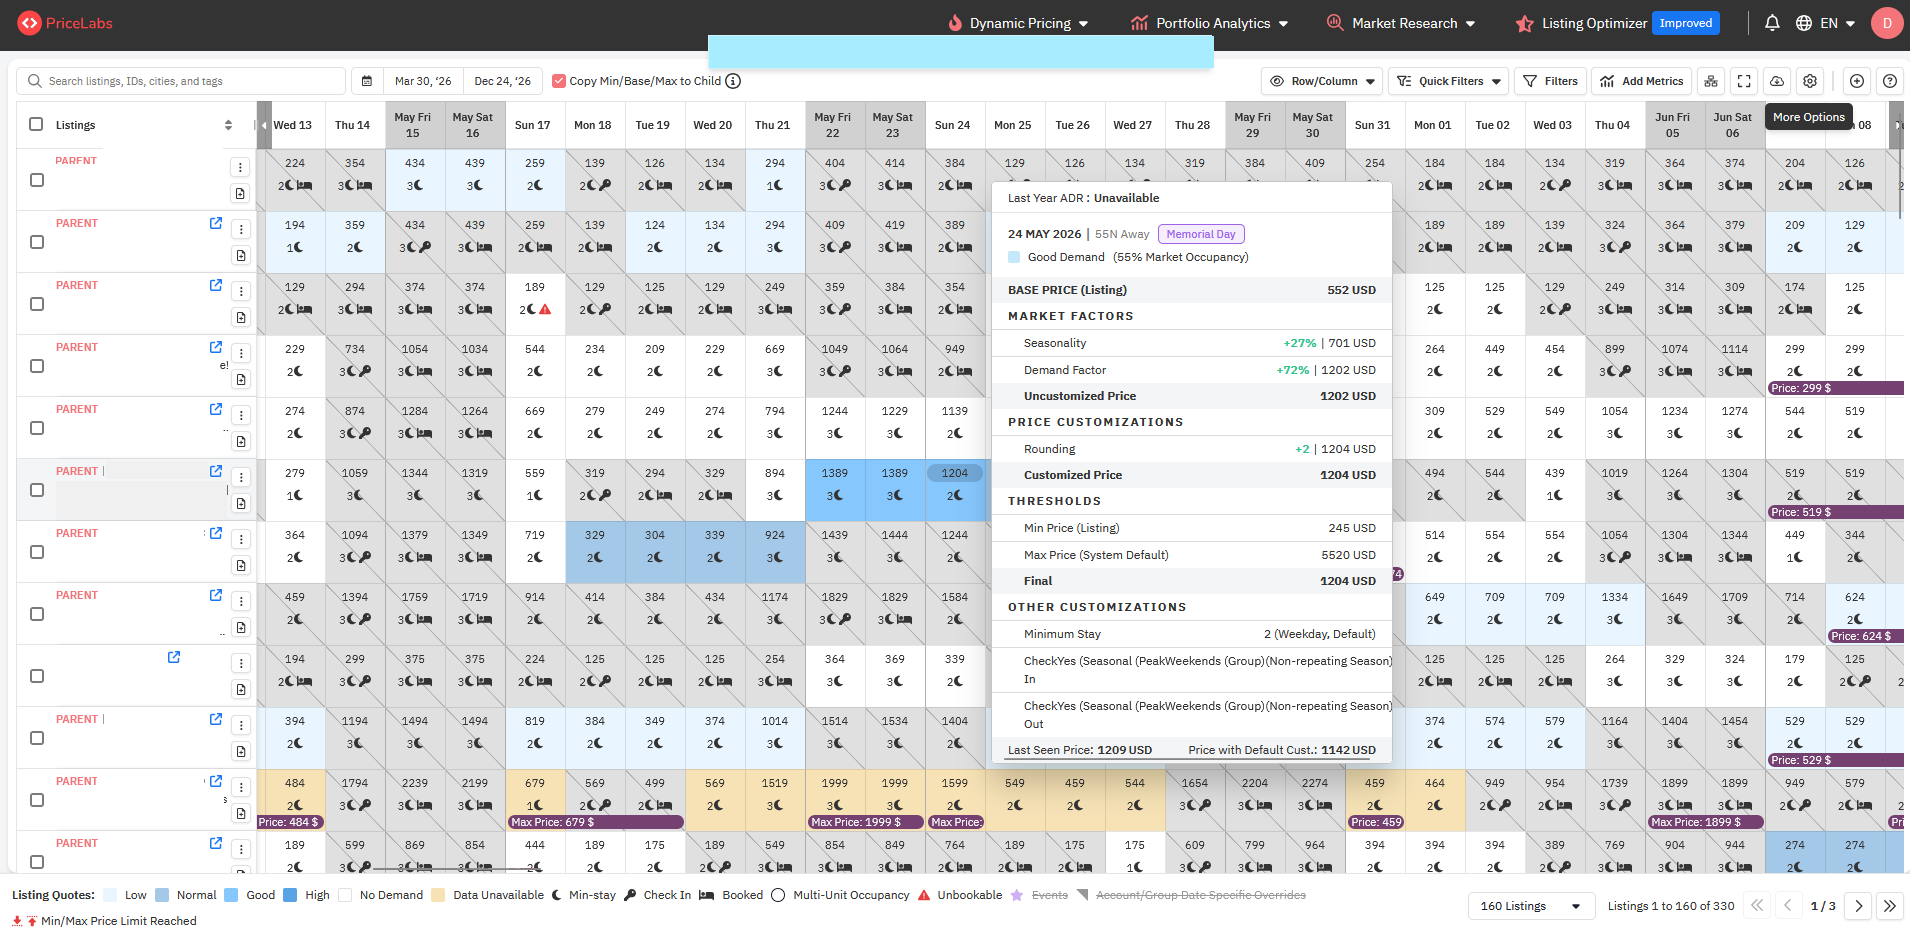
Task: Click the cloud download icon
Action: coord(1777,81)
